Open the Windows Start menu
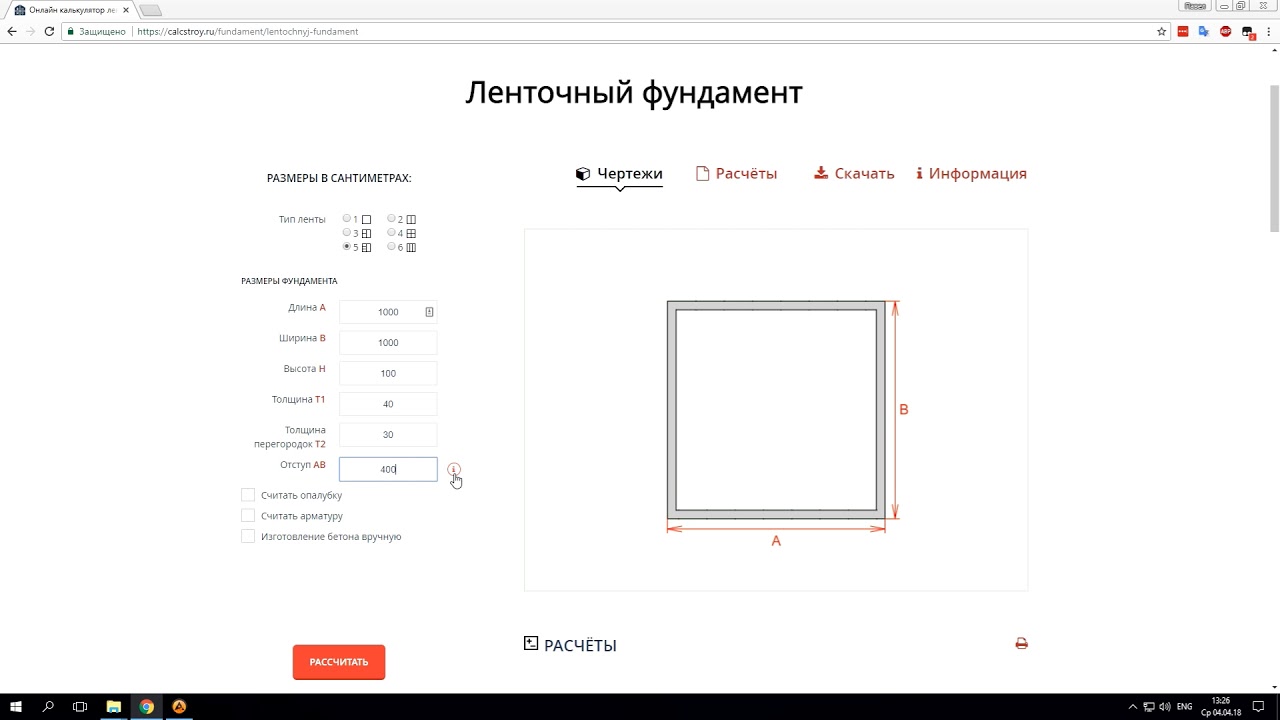This screenshot has width=1280, height=720. [16, 706]
